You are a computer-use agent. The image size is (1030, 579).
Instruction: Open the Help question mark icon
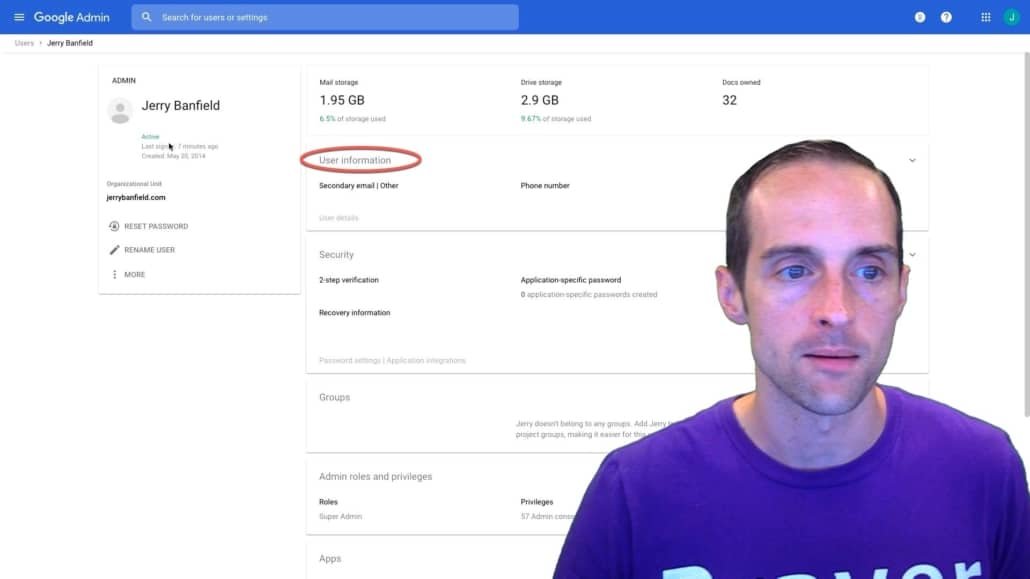click(946, 17)
